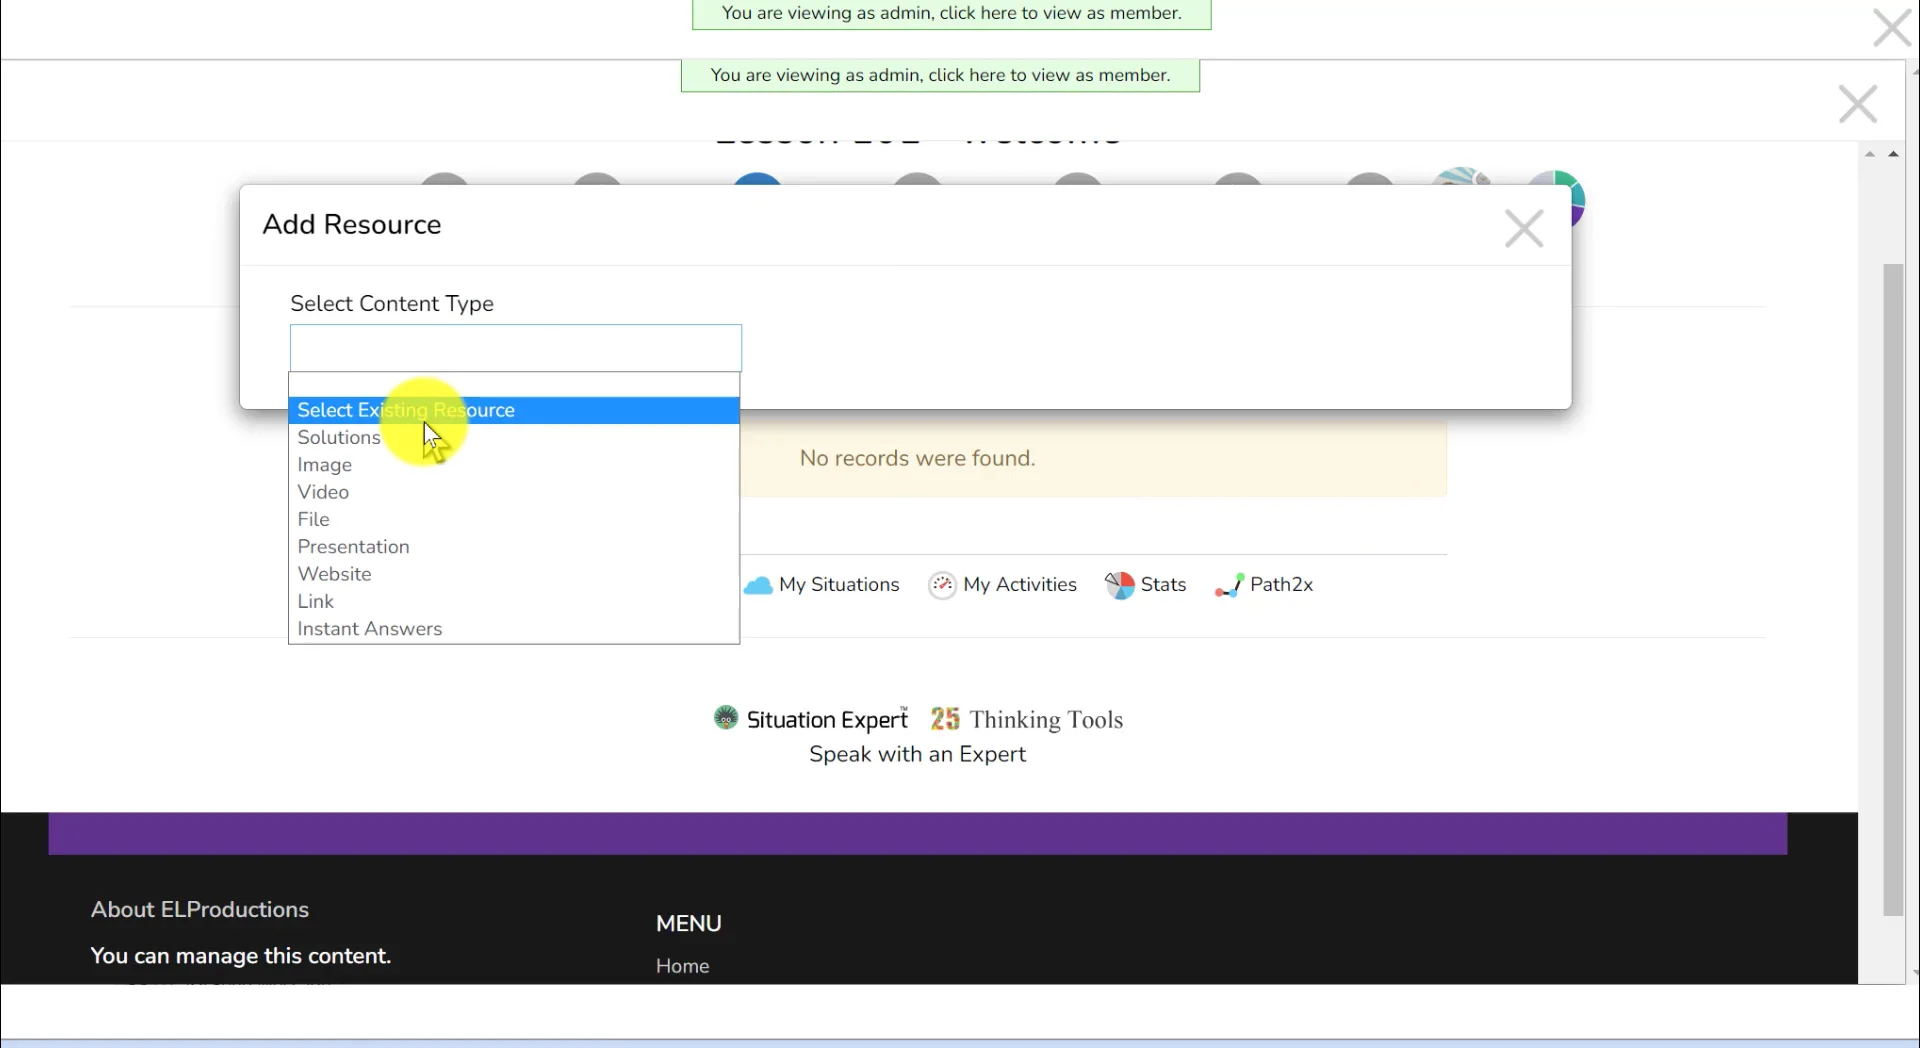Open My Activities via the gauge icon
1920x1048 pixels.
coord(942,585)
